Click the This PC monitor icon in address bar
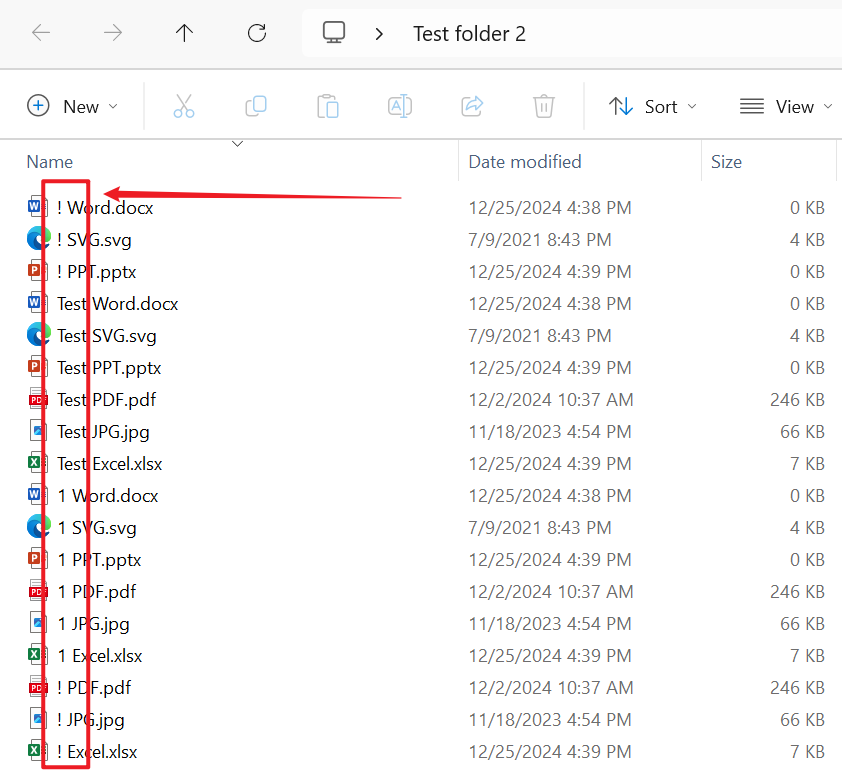This screenshot has width=842, height=772. click(x=334, y=33)
